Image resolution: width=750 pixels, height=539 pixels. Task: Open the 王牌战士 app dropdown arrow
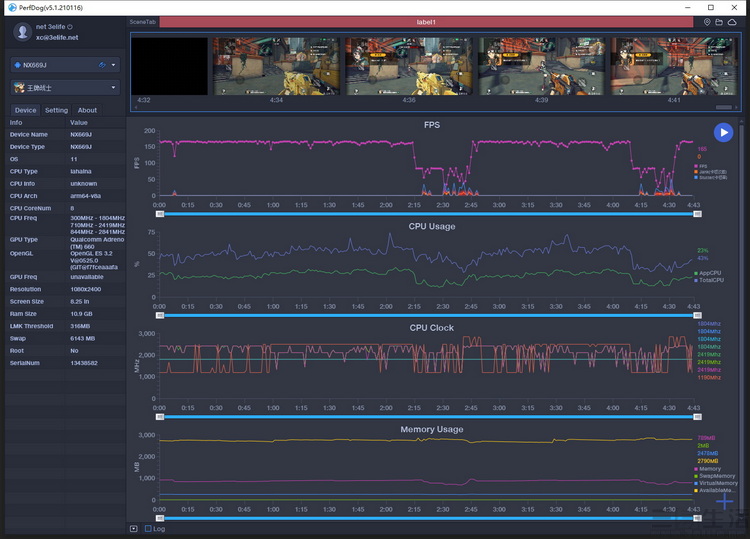[113, 88]
